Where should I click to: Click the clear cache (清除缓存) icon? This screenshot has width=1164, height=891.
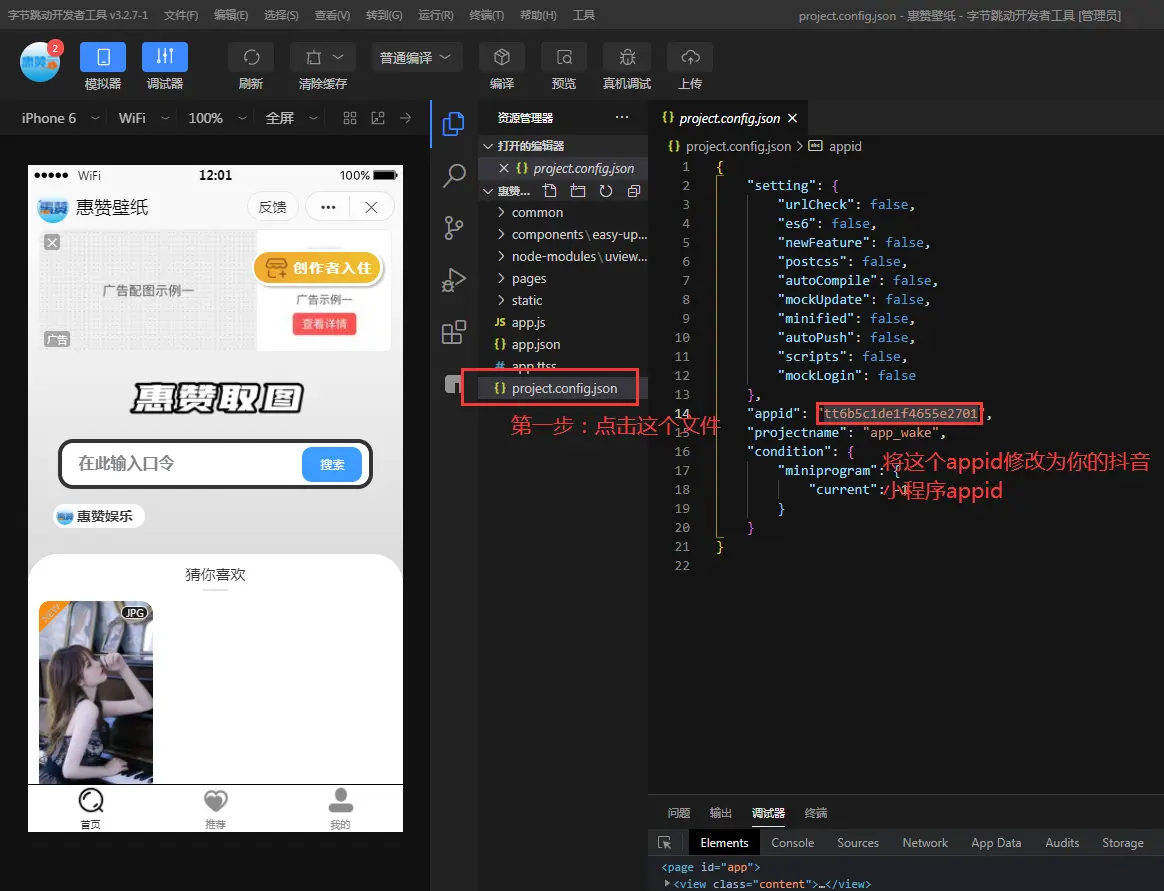coord(314,57)
